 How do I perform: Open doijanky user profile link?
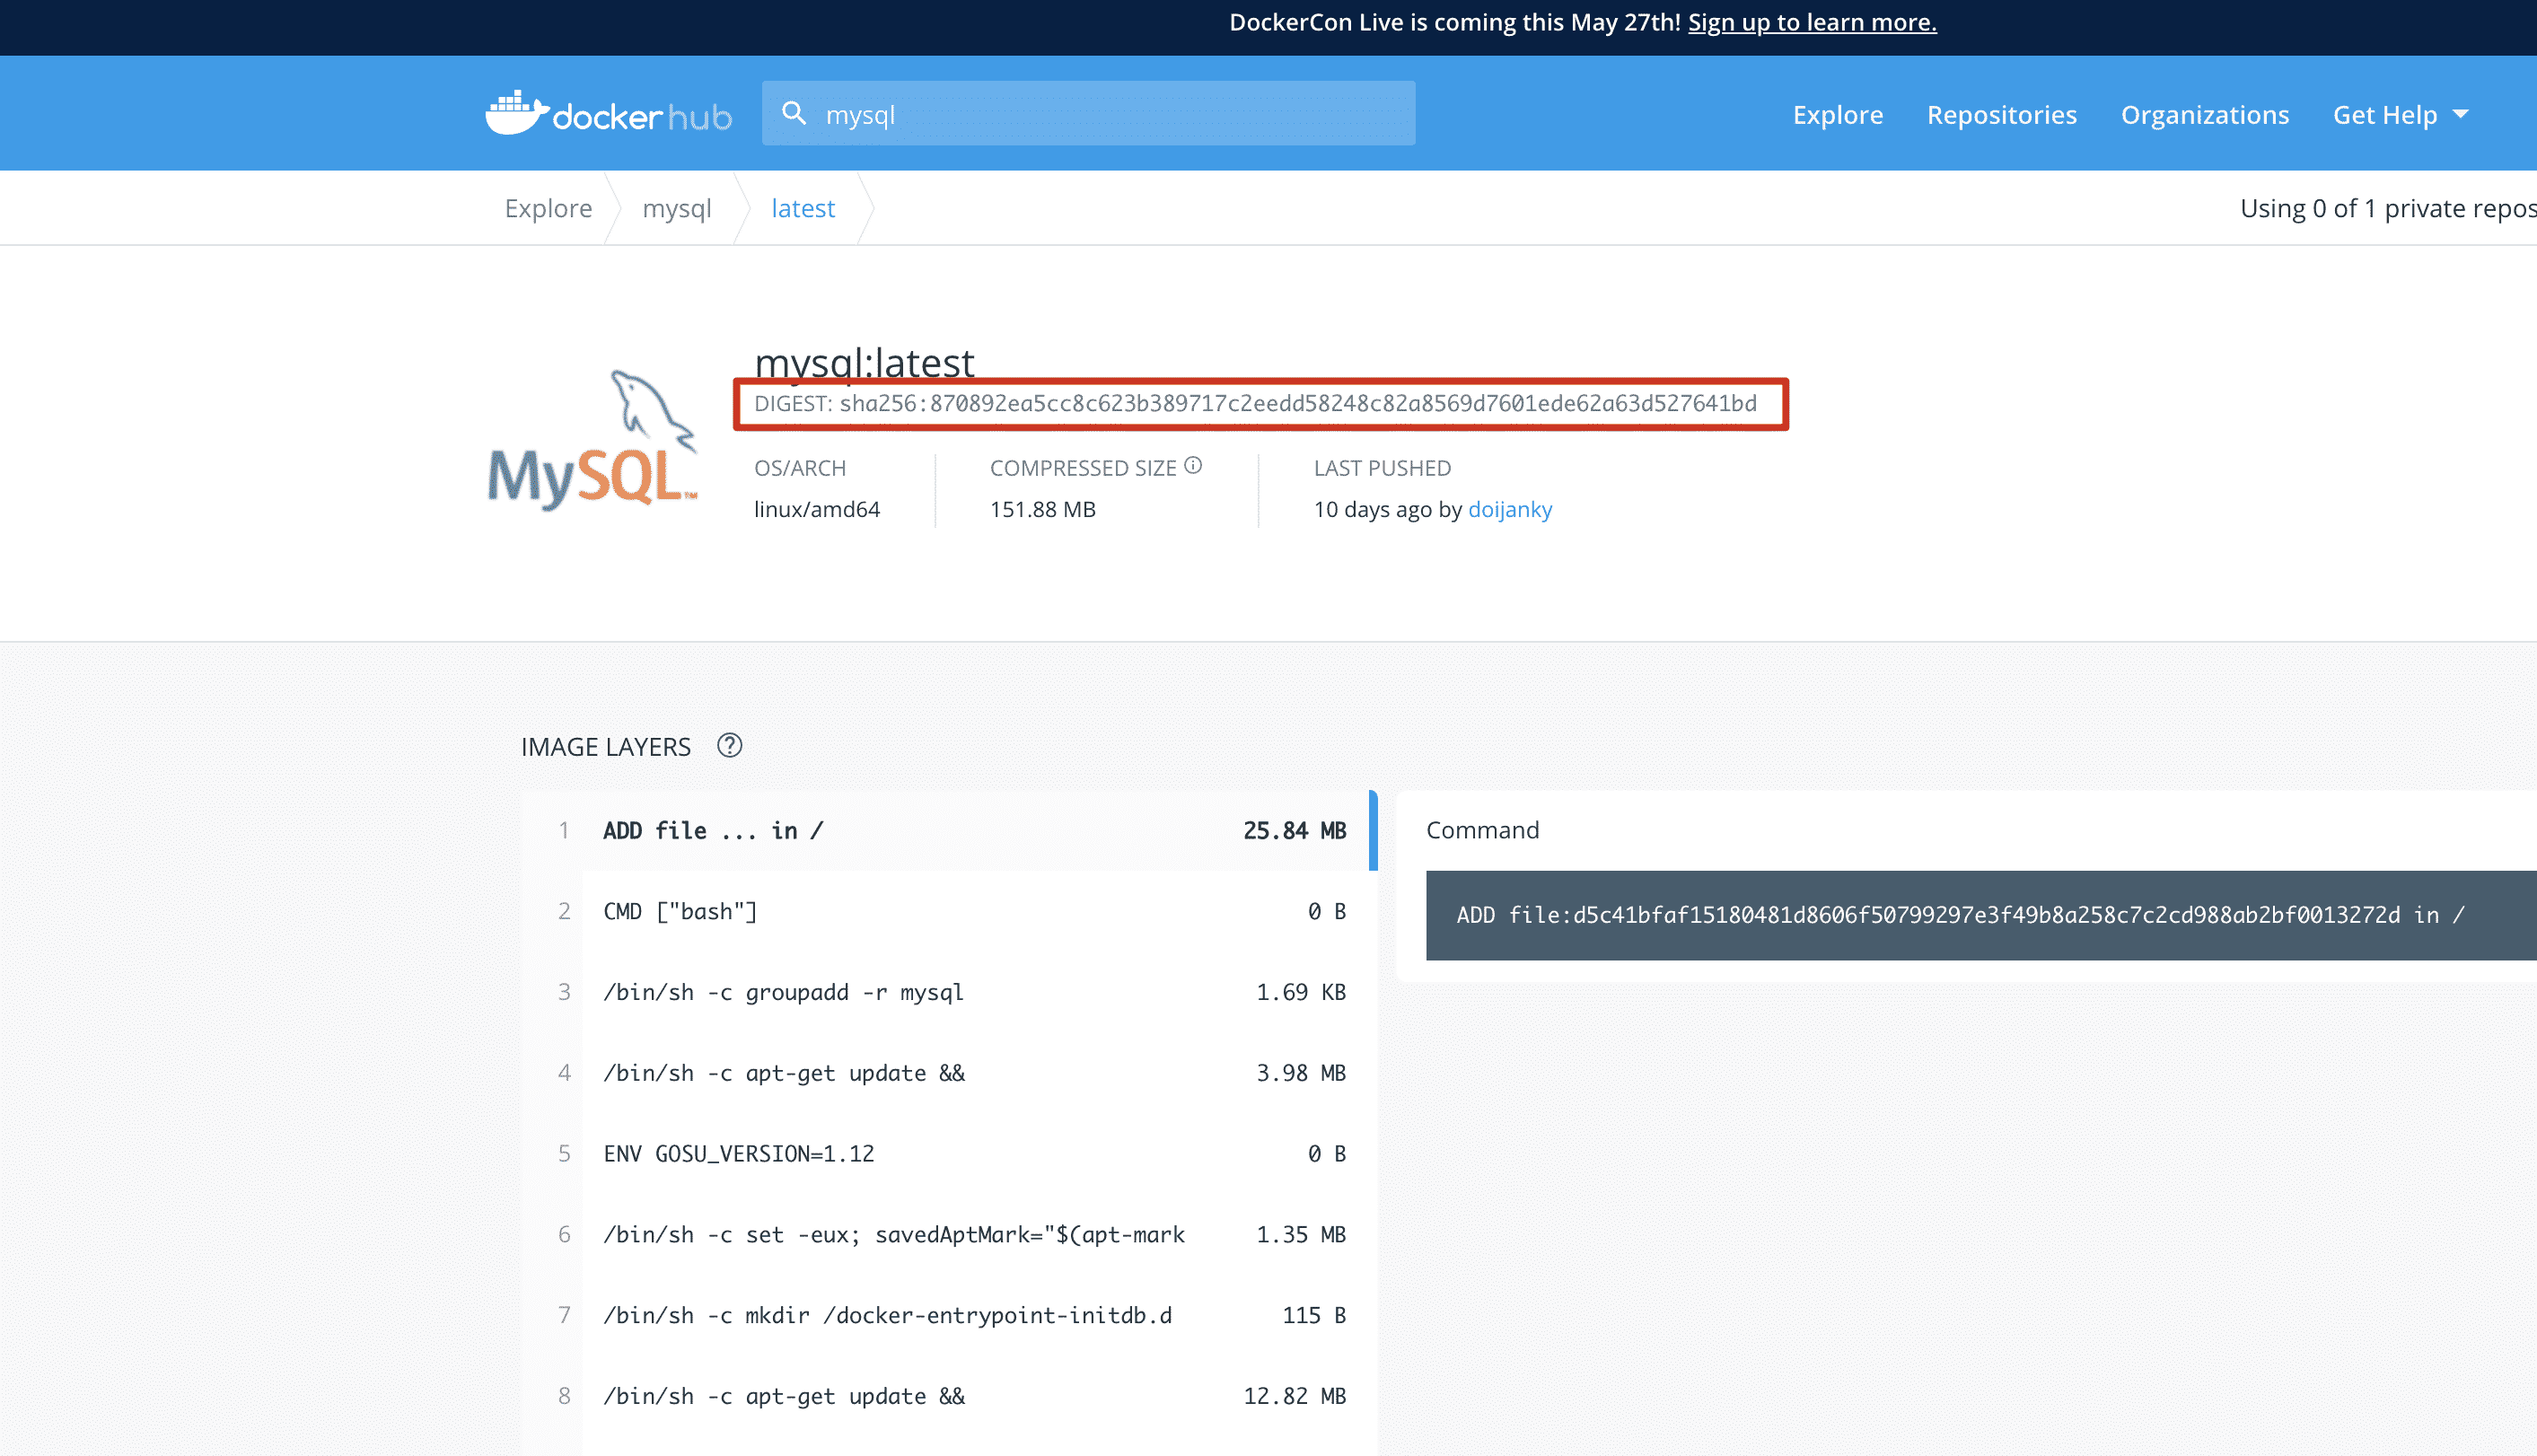pos(1509,509)
